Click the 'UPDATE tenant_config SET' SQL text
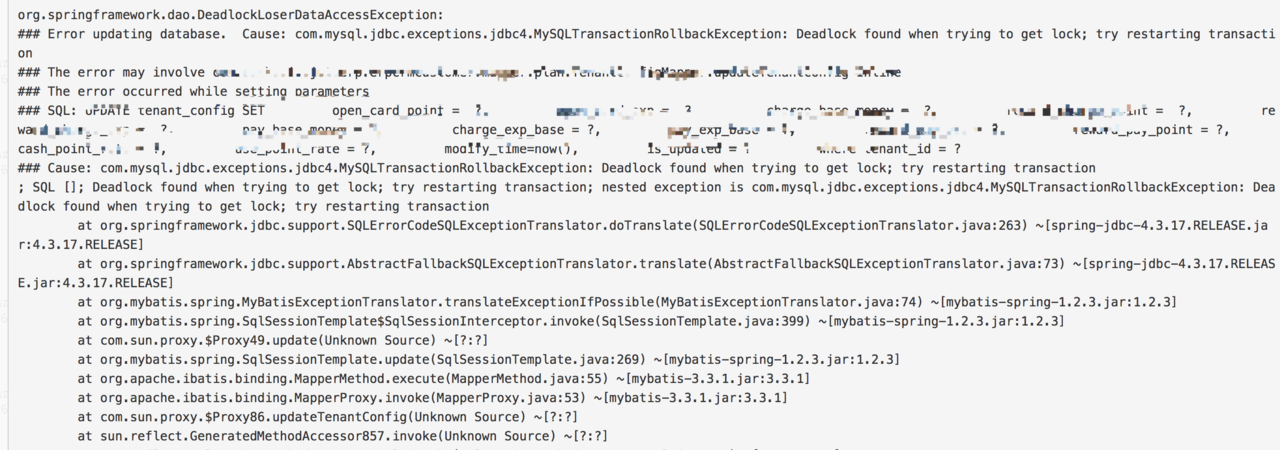 176,110
